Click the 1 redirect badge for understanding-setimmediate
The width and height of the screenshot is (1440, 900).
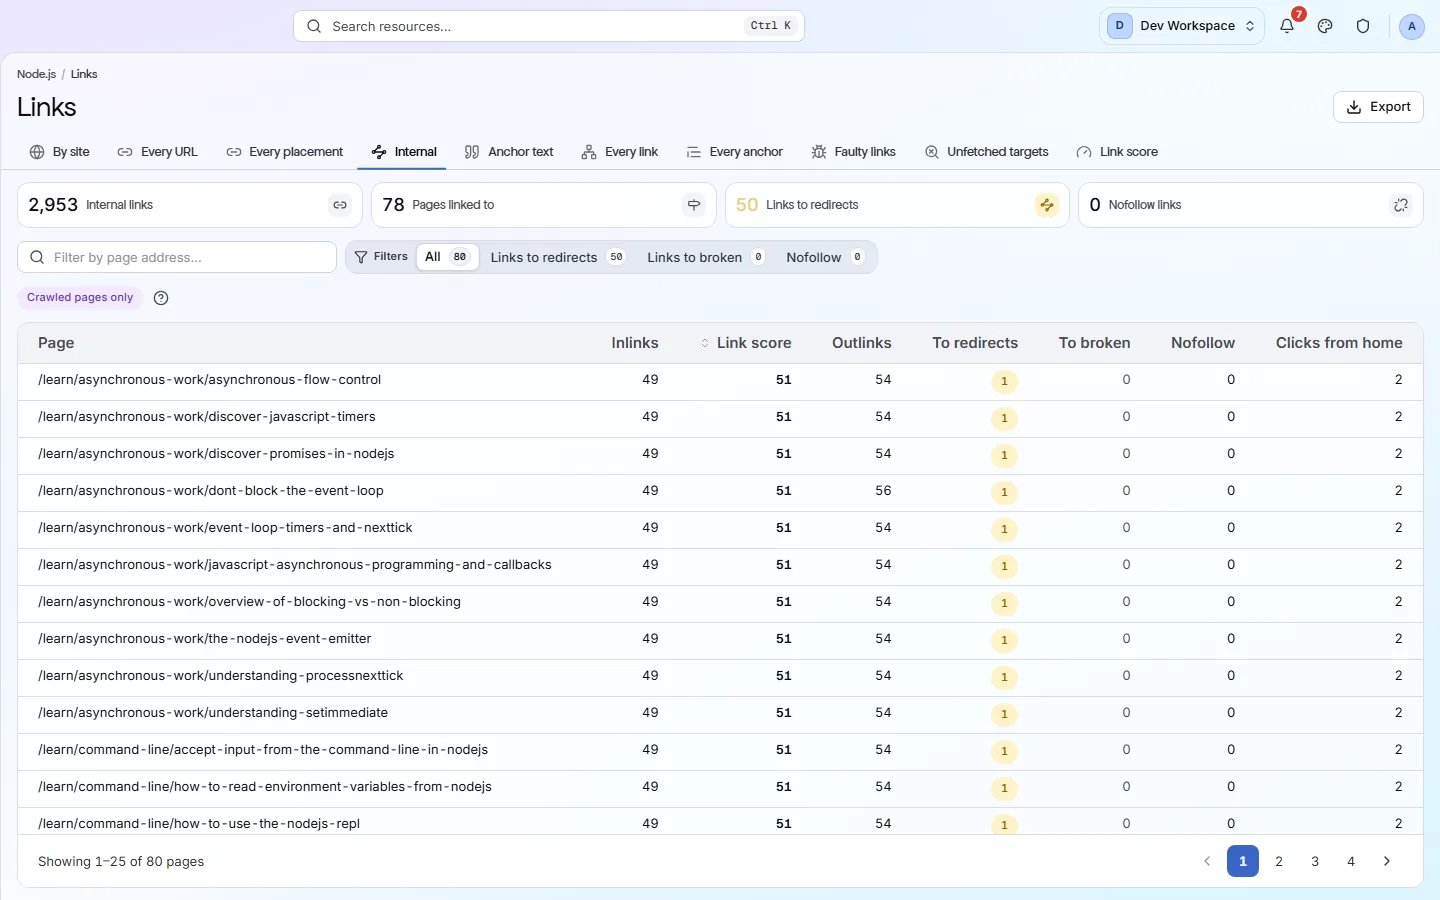[x=1004, y=714]
